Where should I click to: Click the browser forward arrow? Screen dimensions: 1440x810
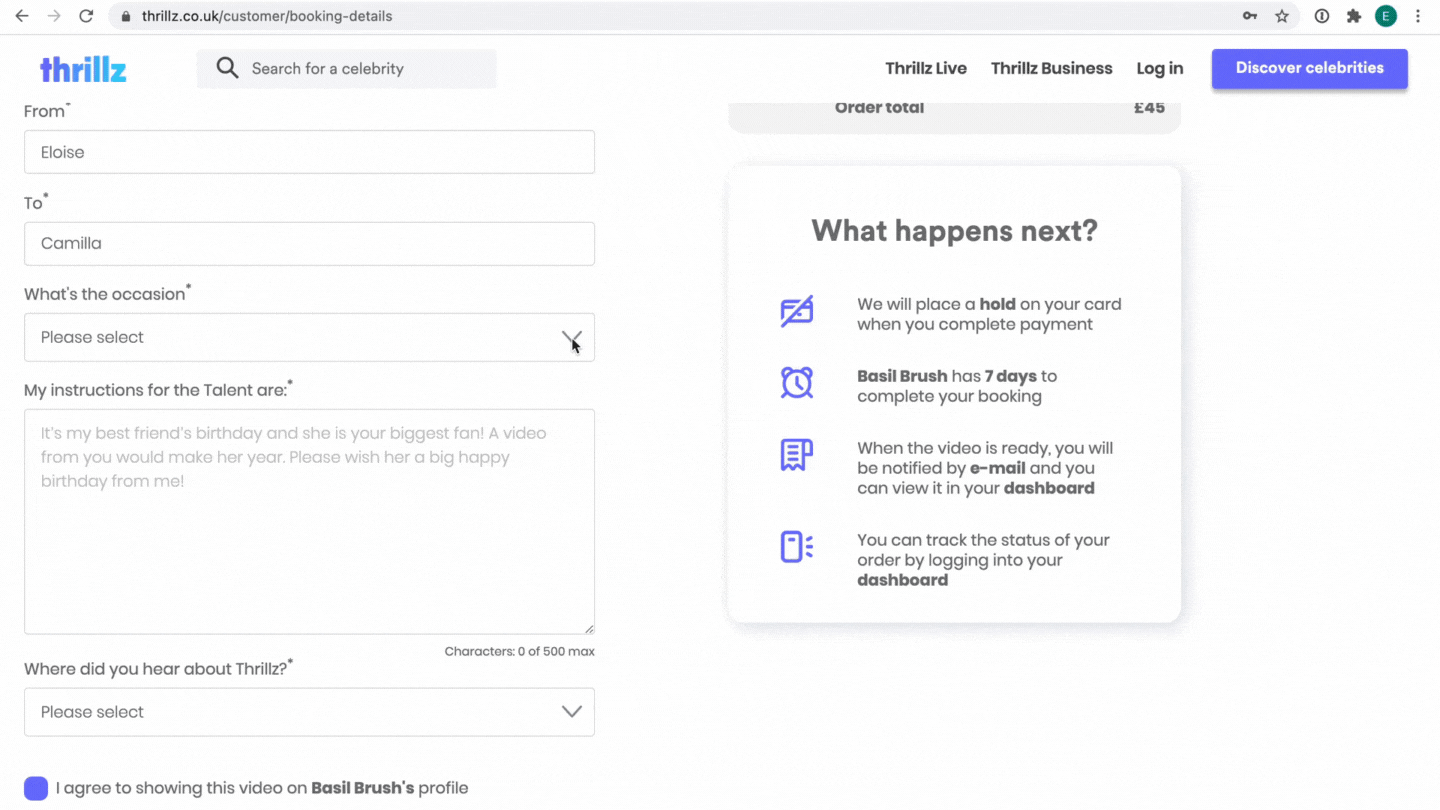point(54,16)
